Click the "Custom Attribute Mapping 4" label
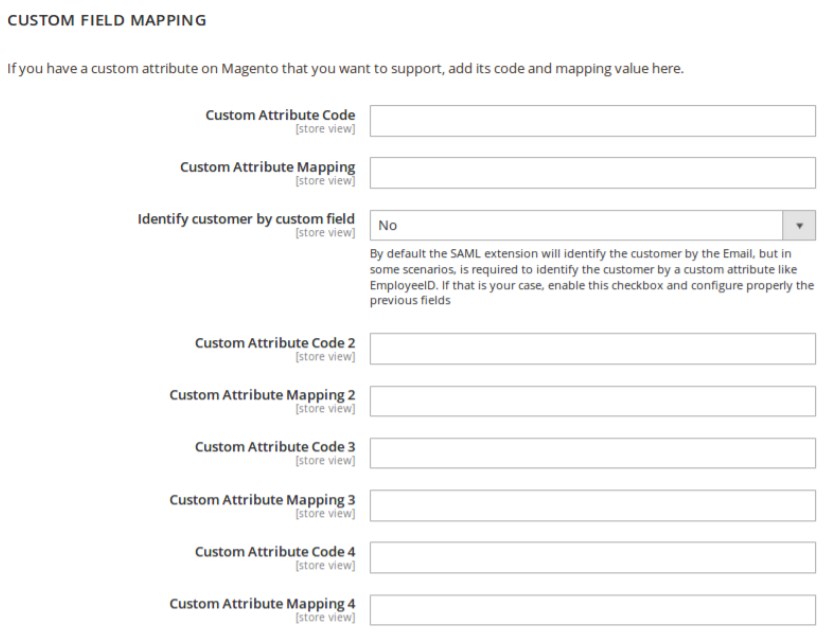 coord(262,603)
